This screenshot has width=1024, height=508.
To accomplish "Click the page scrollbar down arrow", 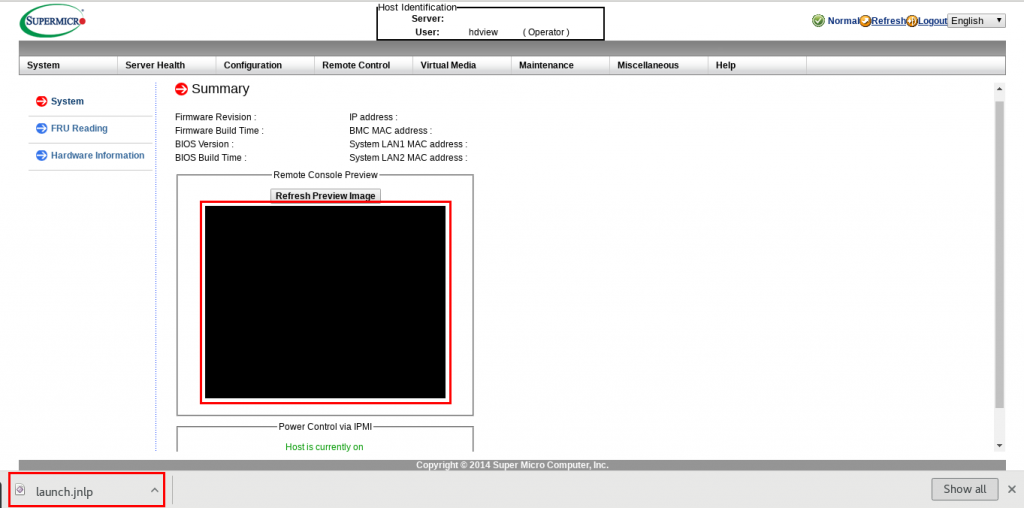I will click(x=999, y=445).
